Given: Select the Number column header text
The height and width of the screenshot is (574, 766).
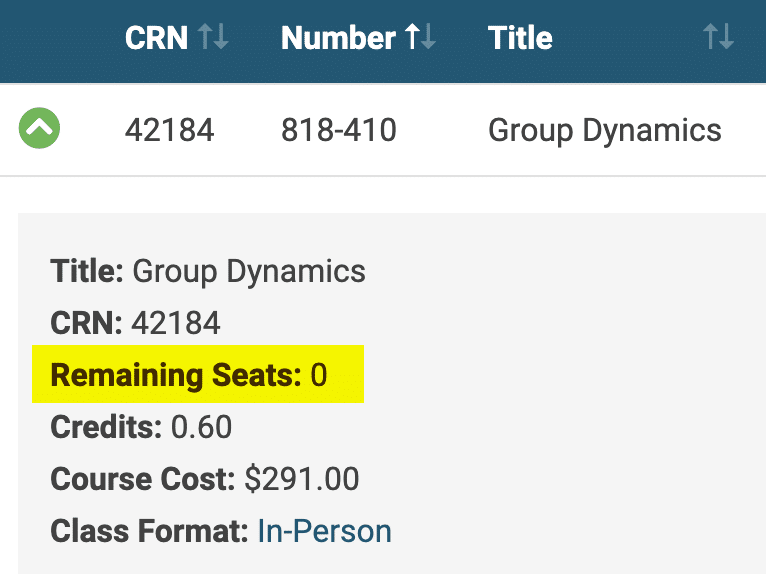Looking at the screenshot, I should pyautogui.click(x=338, y=38).
